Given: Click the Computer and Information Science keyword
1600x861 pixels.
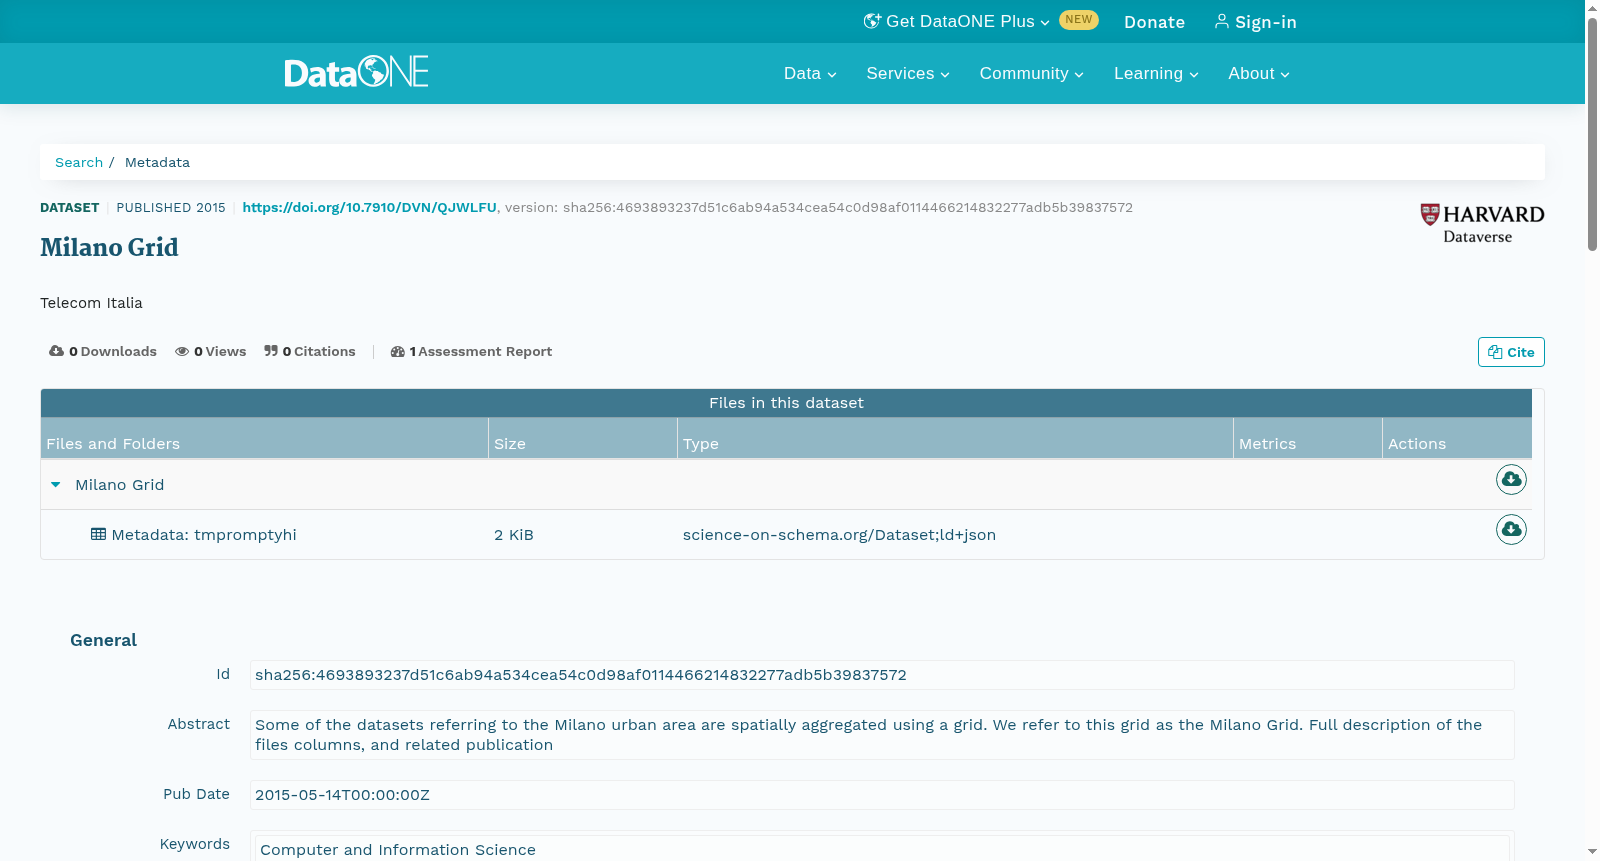Looking at the screenshot, I should coord(398,849).
